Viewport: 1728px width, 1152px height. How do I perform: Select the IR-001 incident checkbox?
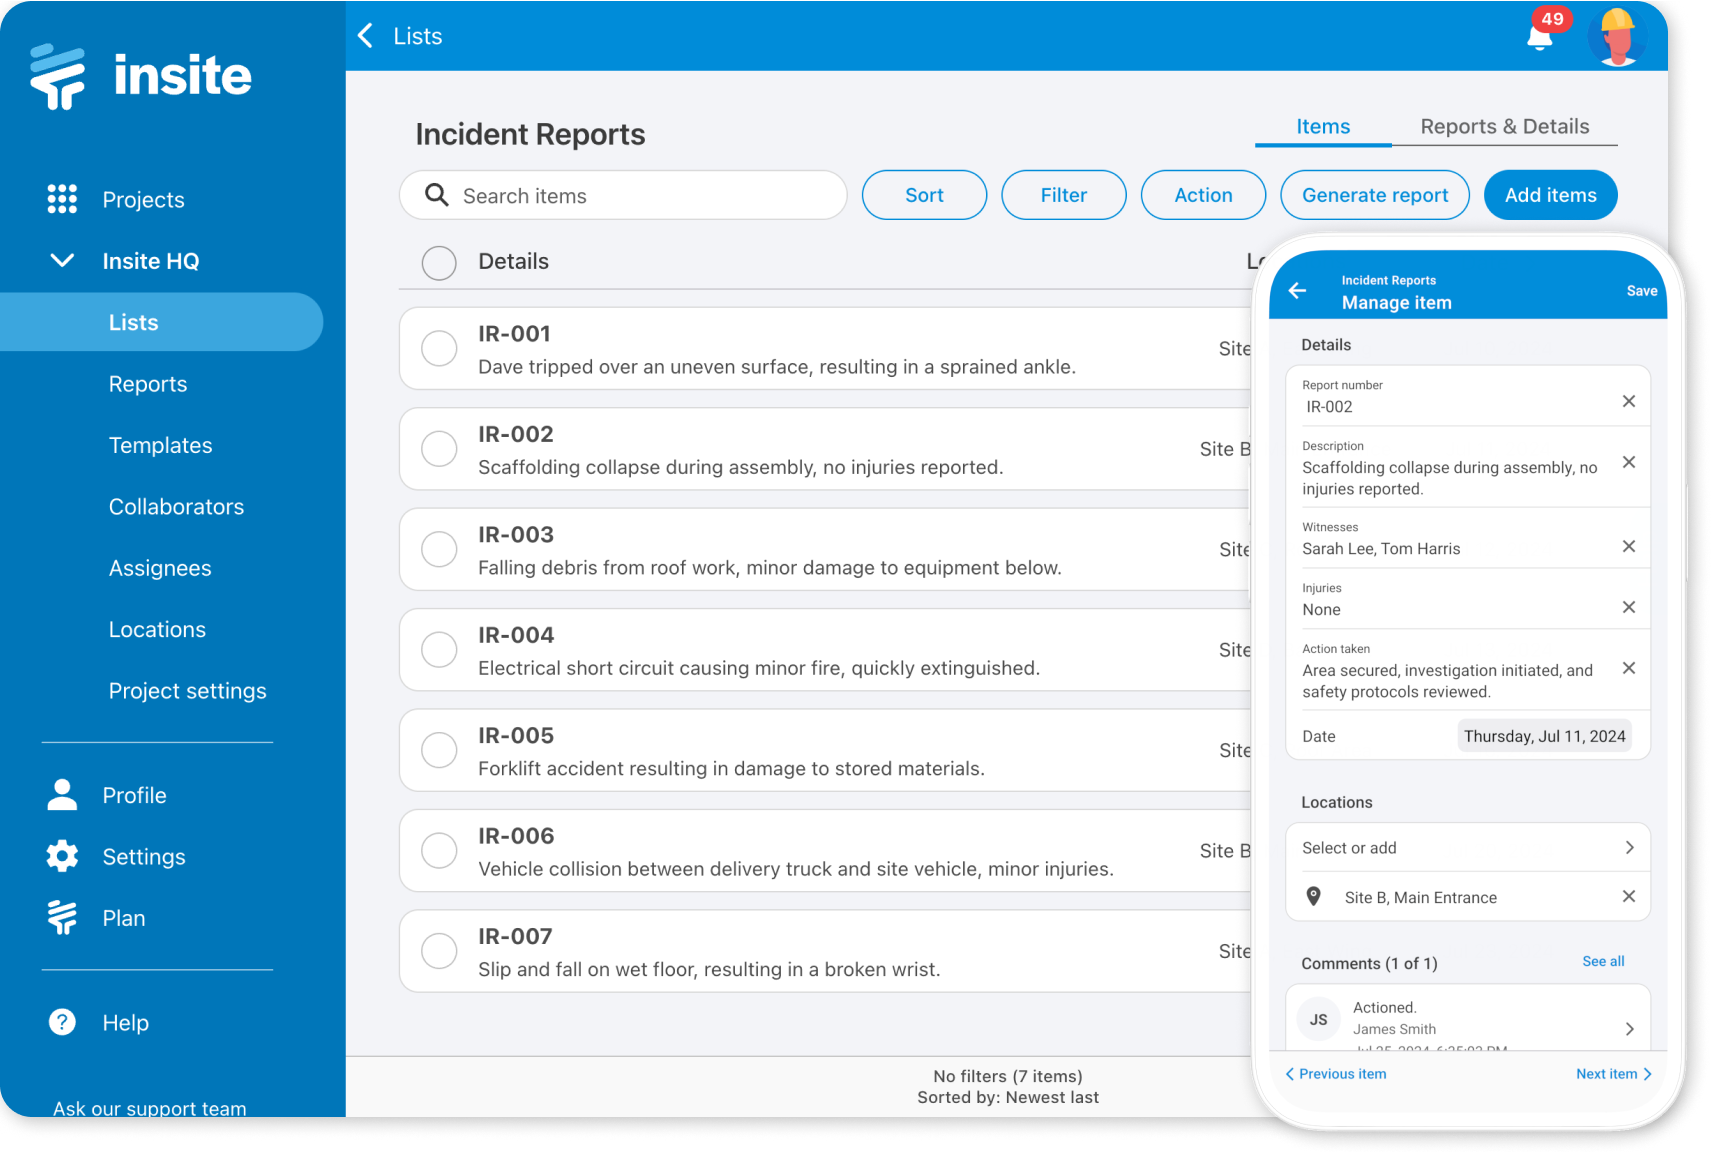point(439,348)
